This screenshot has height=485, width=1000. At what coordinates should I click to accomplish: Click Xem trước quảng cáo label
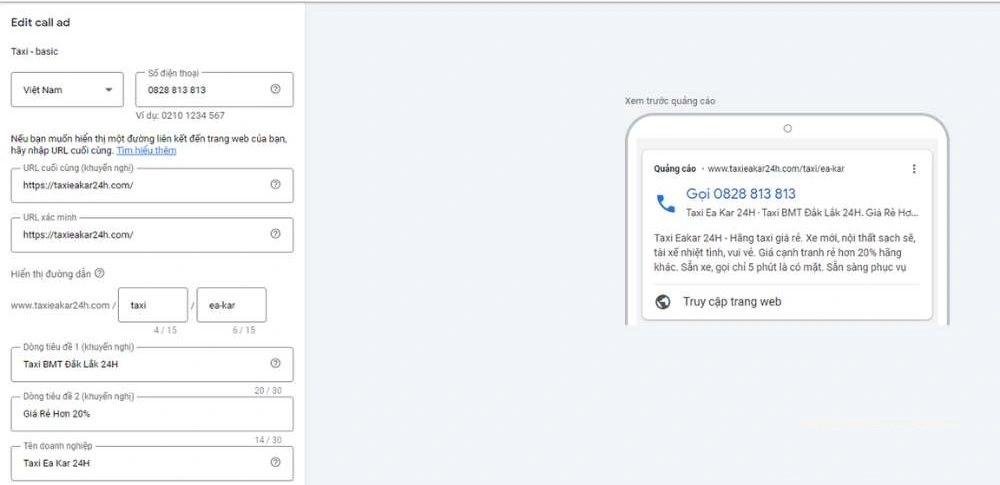pos(670,101)
